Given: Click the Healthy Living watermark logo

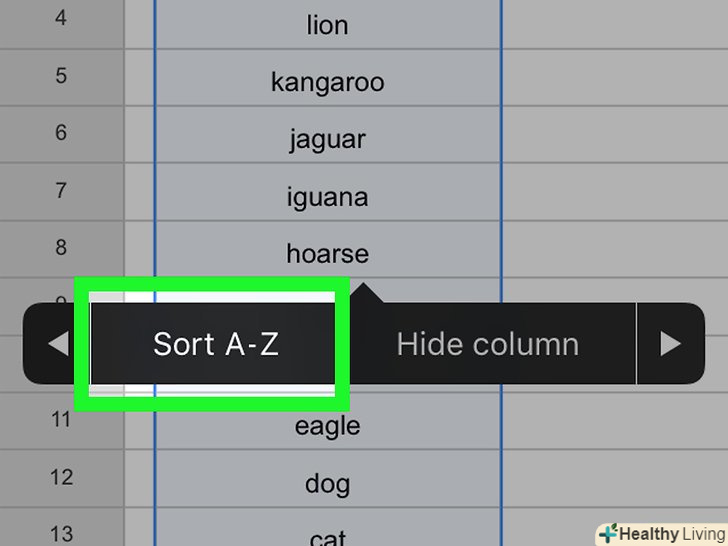Looking at the screenshot, I should click(x=660, y=533).
